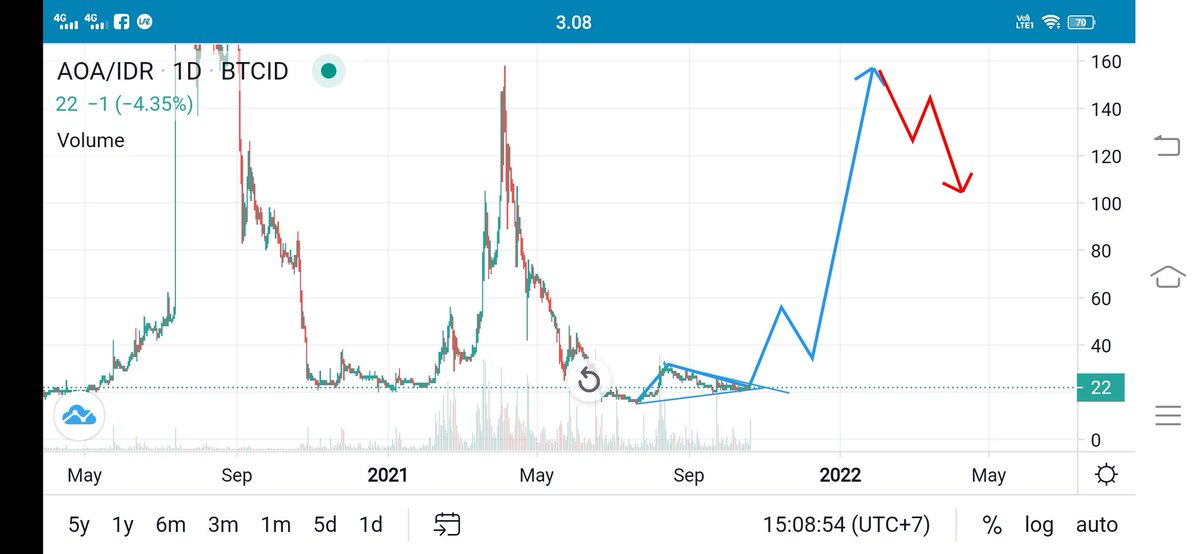Screen dimensions: 1200x554
Task: Select the 3m time range
Action: coord(223,524)
